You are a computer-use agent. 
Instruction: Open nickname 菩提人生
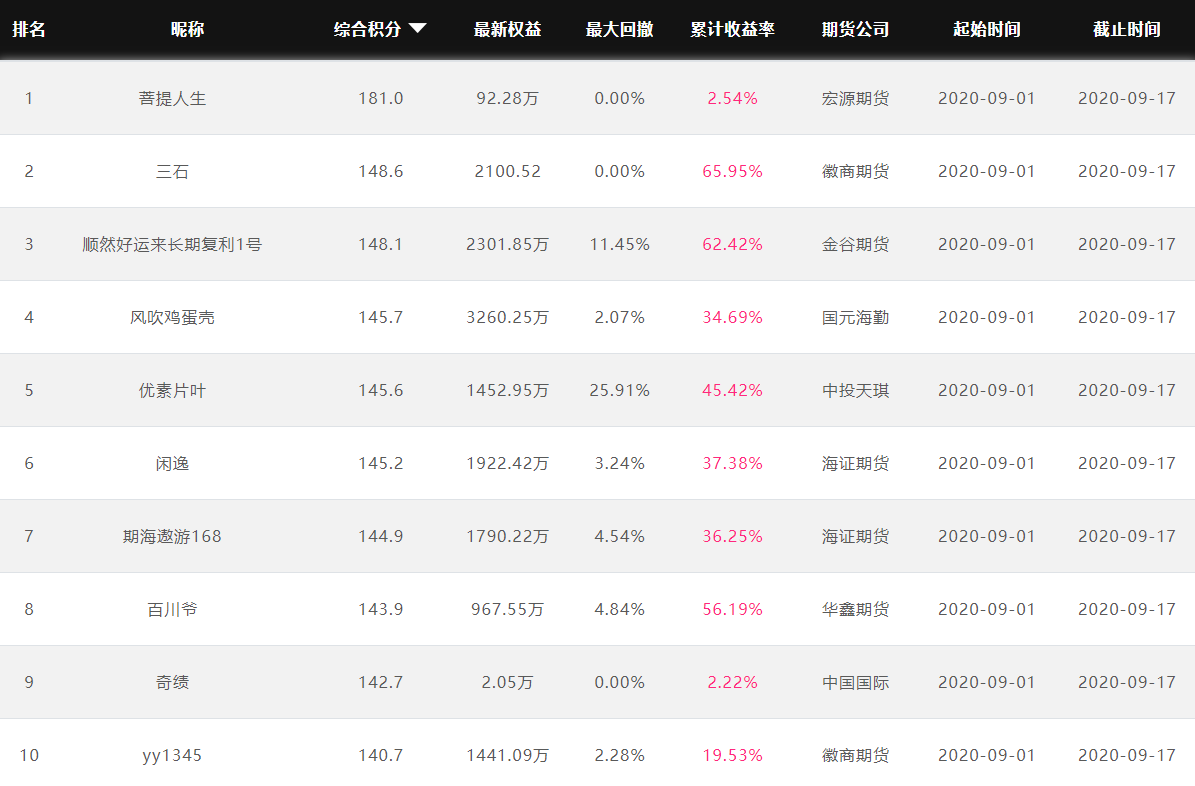[x=172, y=98]
